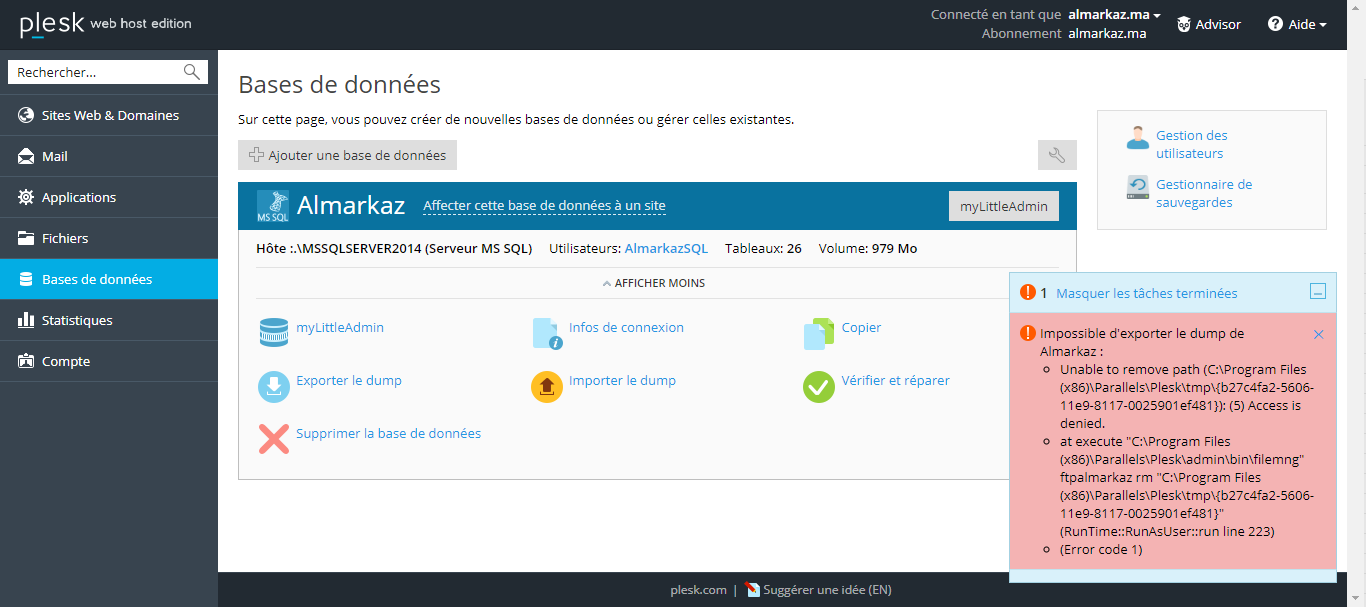Open the Applications menu item
1366x607 pixels.
[x=109, y=197]
